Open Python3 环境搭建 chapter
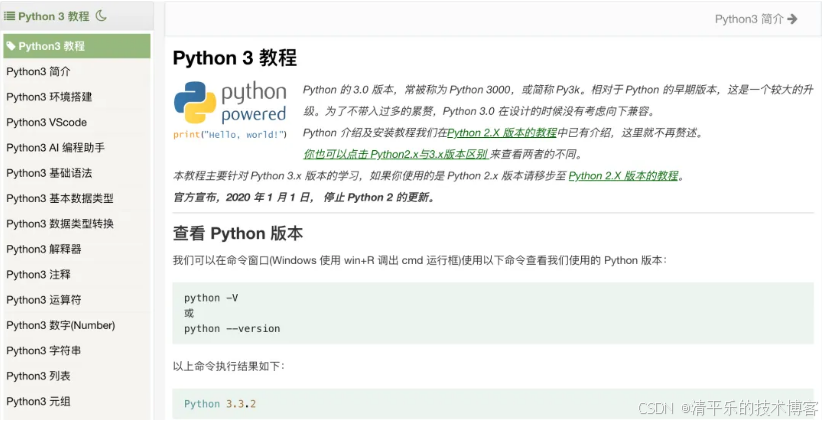Viewport: 830px width, 424px height. [x=49, y=97]
